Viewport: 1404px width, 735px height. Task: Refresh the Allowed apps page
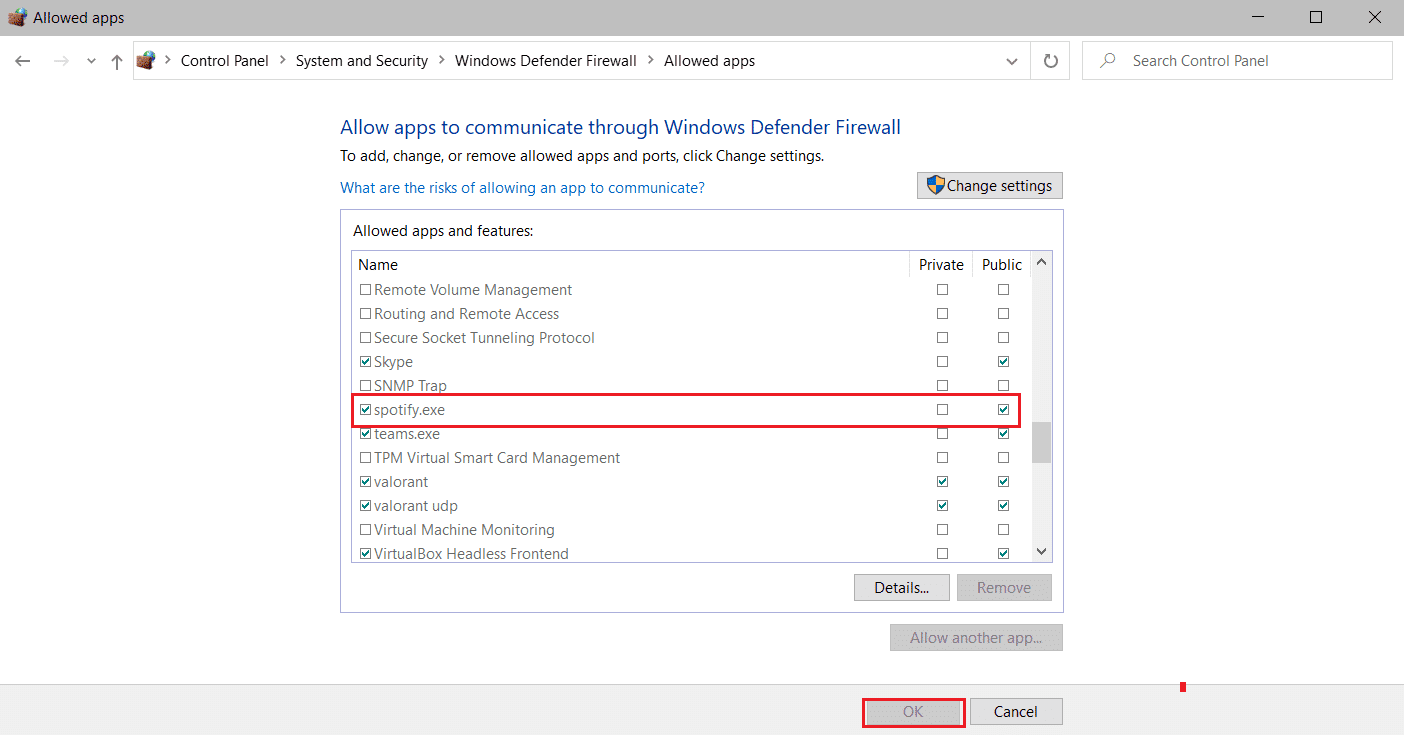tap(1050, 61)
